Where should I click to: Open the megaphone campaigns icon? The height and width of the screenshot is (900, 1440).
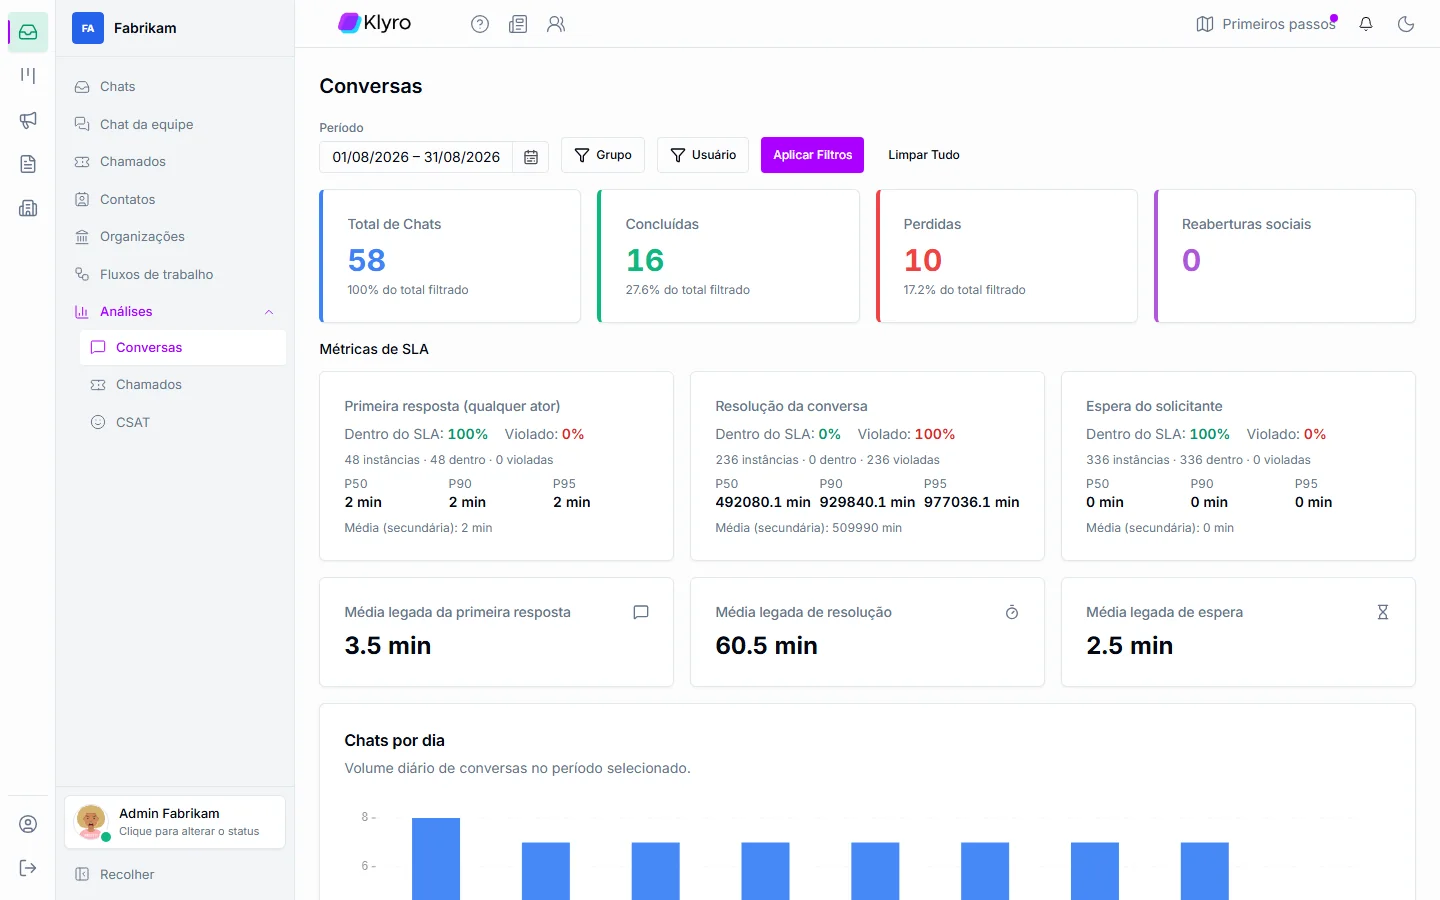[28, 120]
